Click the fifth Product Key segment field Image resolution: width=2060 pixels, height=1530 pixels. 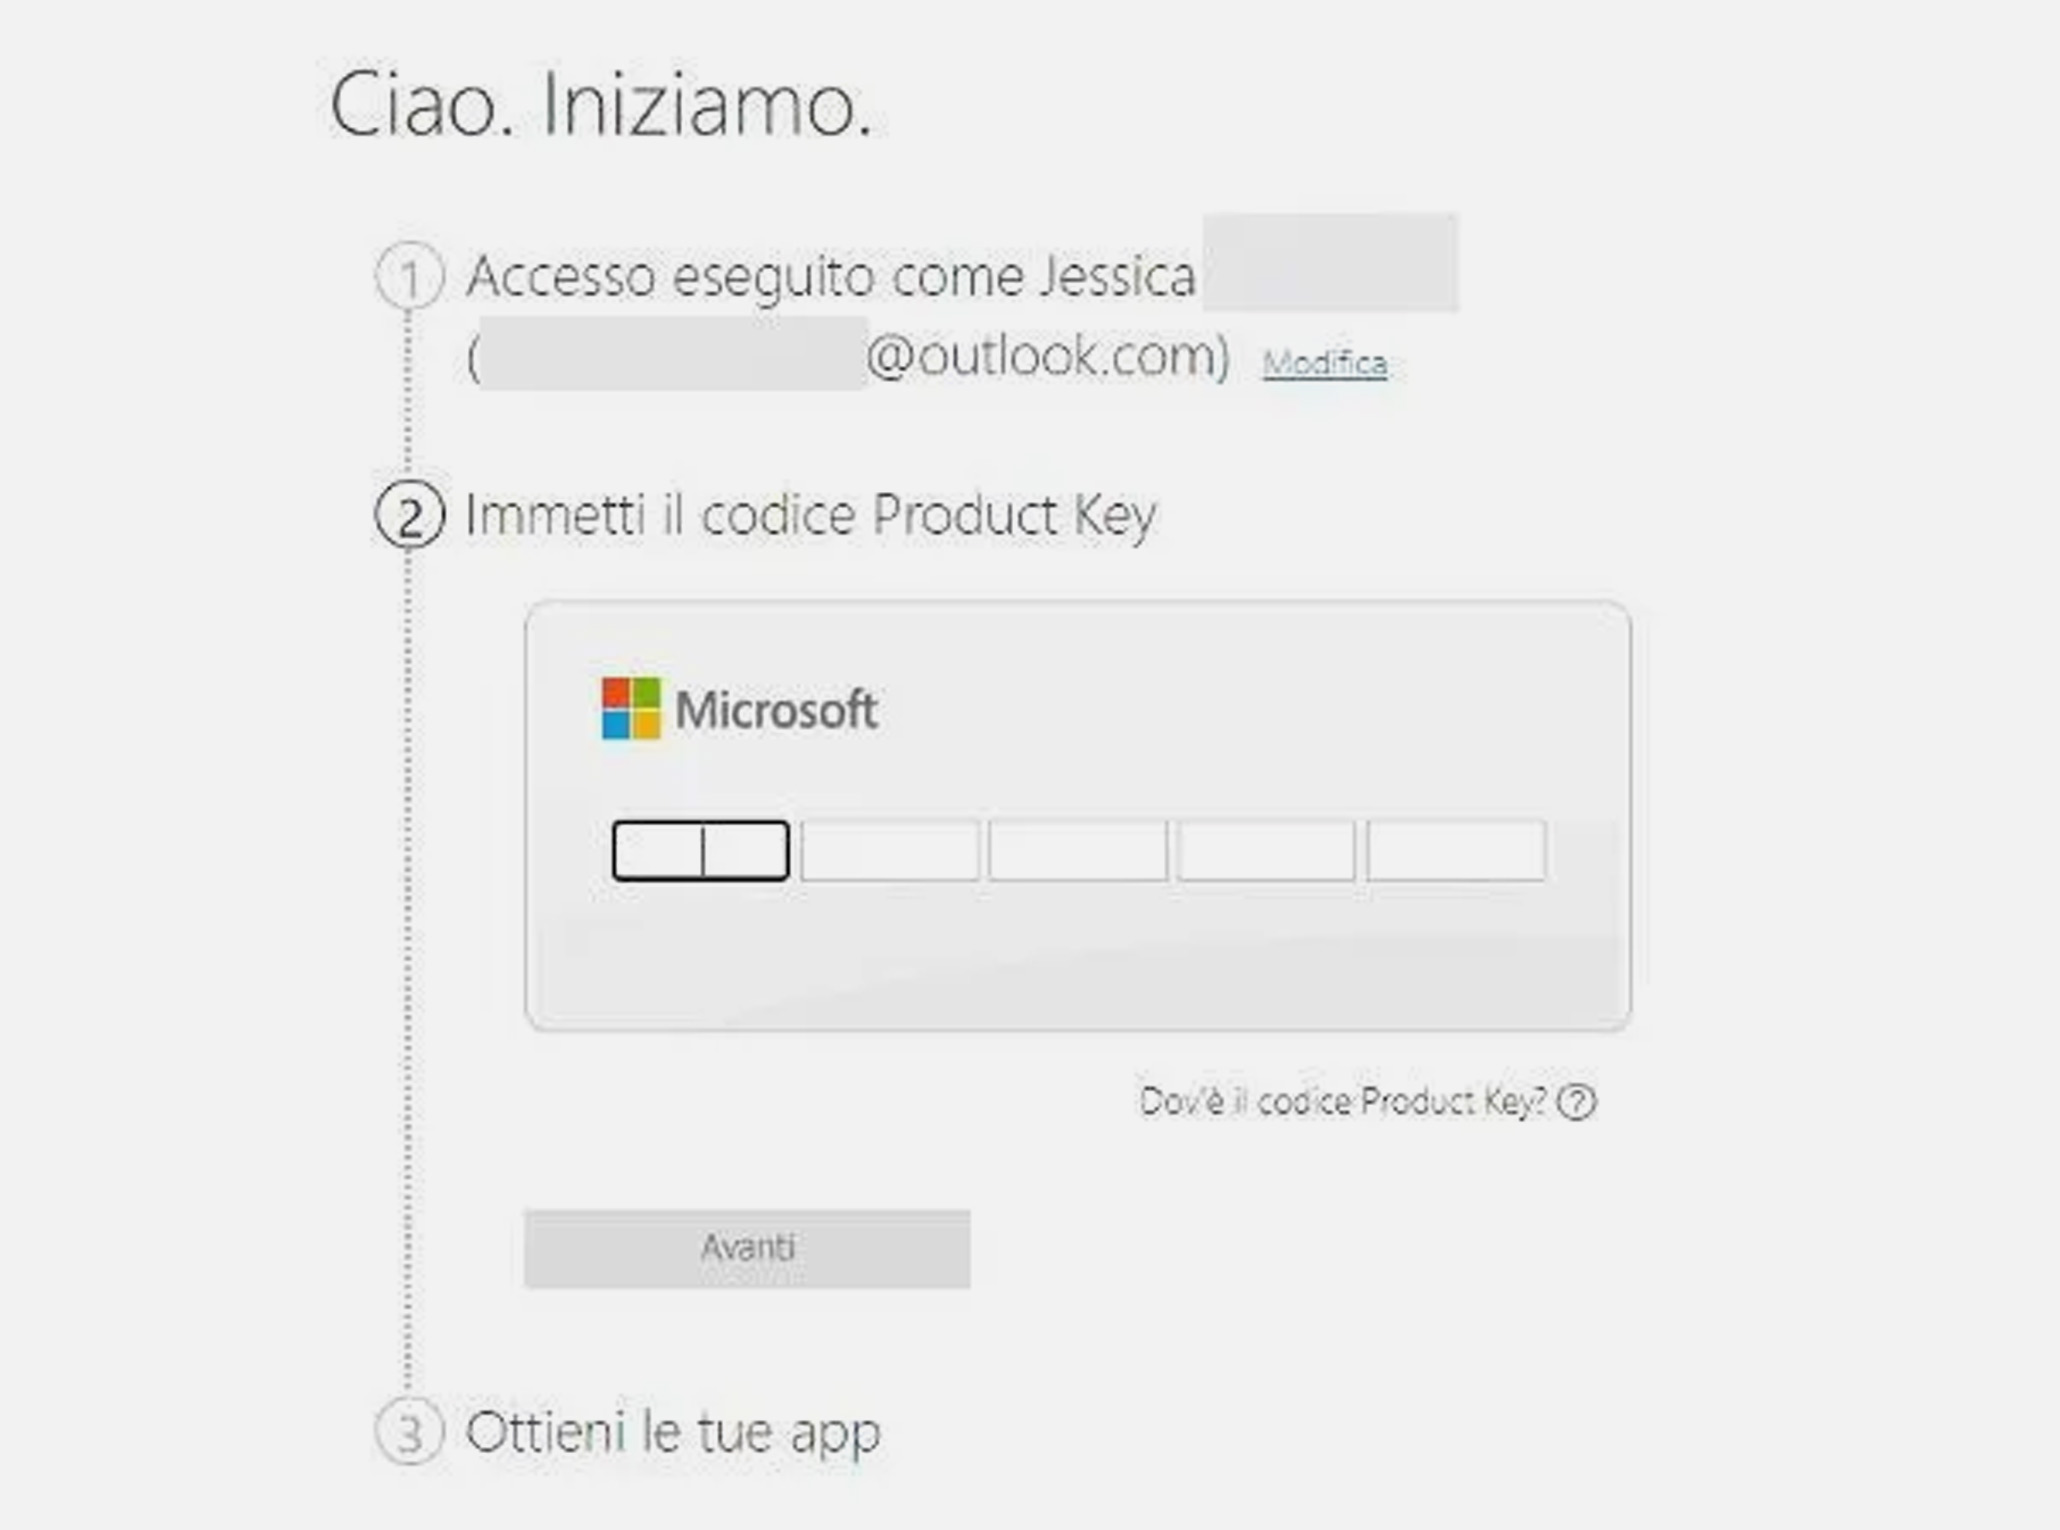[1455, 851]
